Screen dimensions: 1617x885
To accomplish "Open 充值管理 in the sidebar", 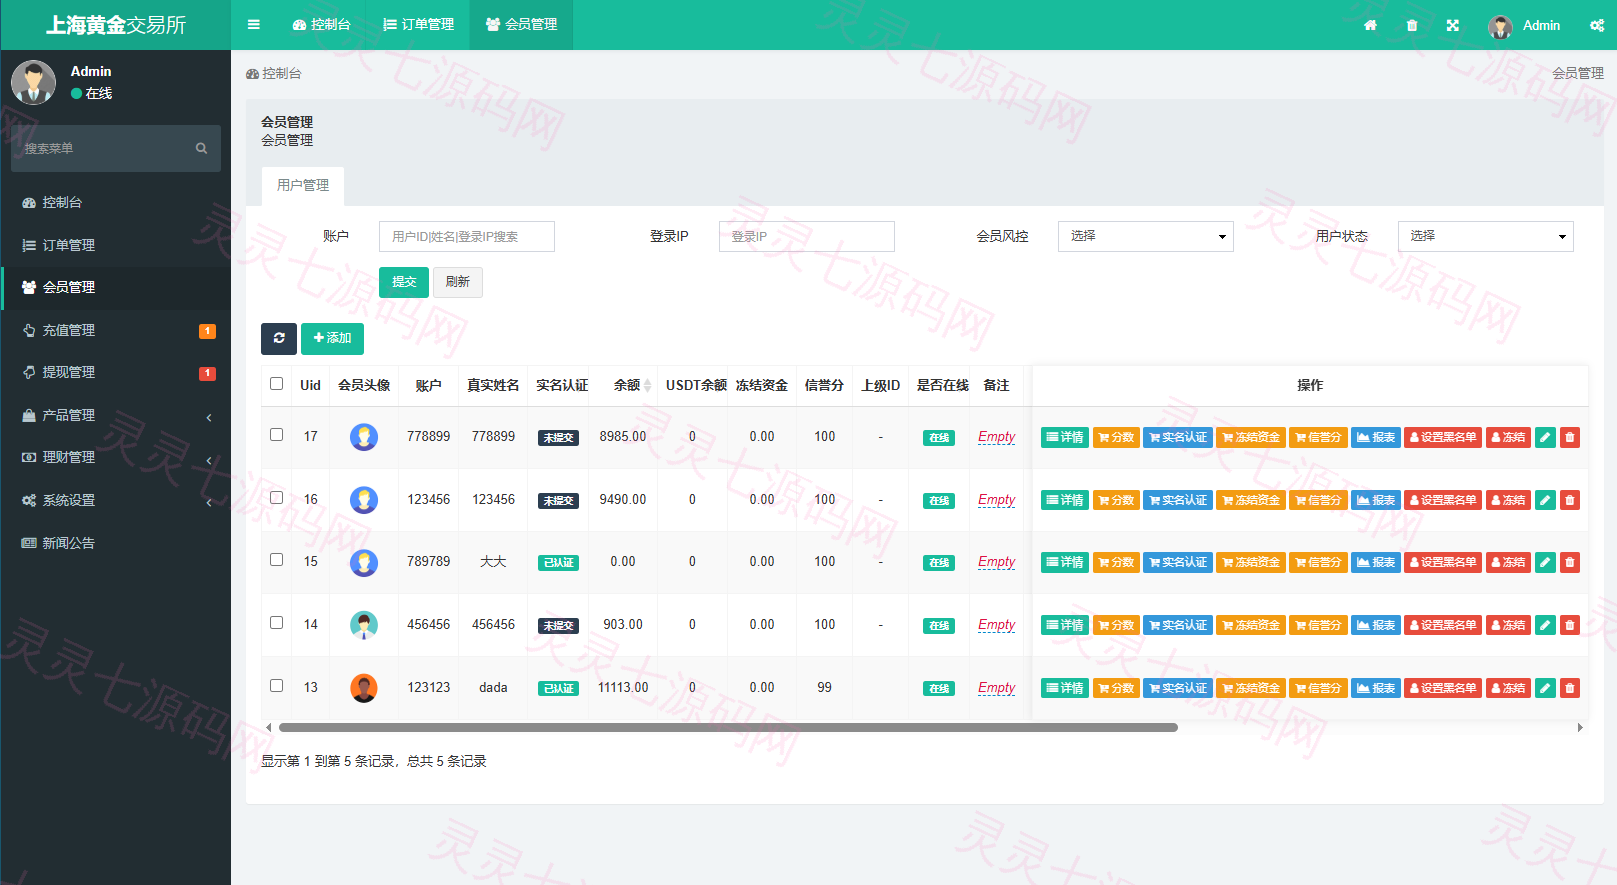I will (x=116, y=330).
